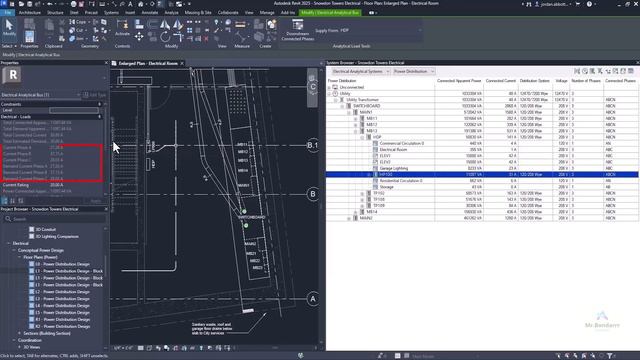Viewport: 640px width, 360px height.
Task: Click the filter icon in status bar
Action: coord(609,356)
